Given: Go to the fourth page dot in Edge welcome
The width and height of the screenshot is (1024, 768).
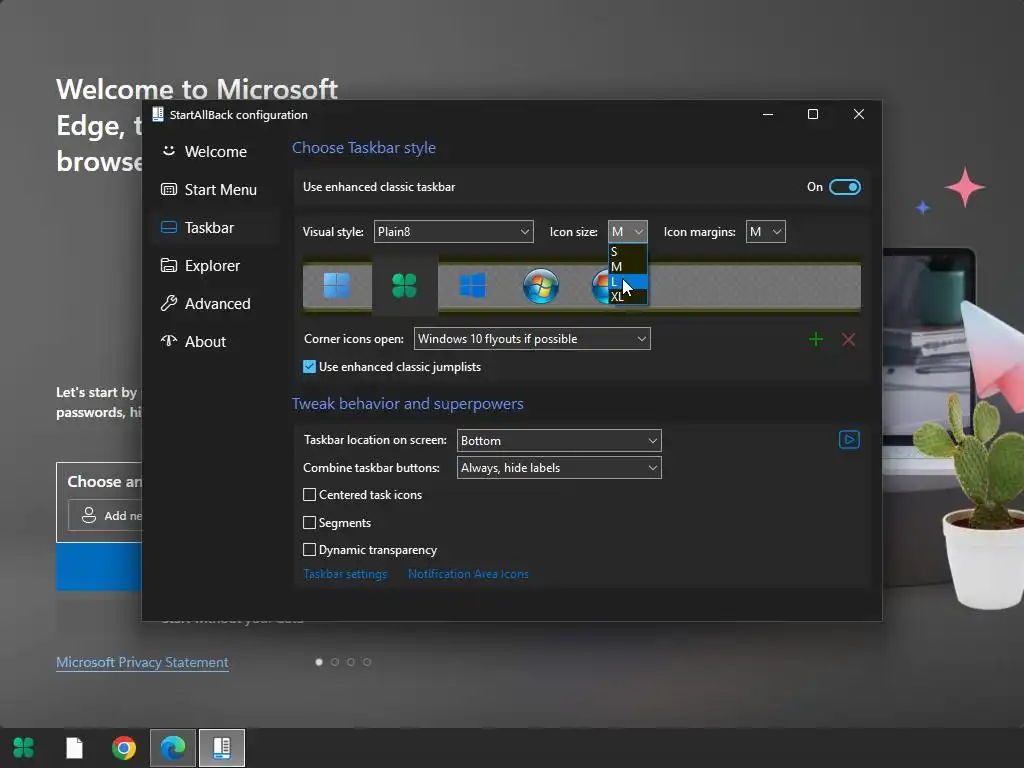Looking at the screenshot, I should (367, 662).
